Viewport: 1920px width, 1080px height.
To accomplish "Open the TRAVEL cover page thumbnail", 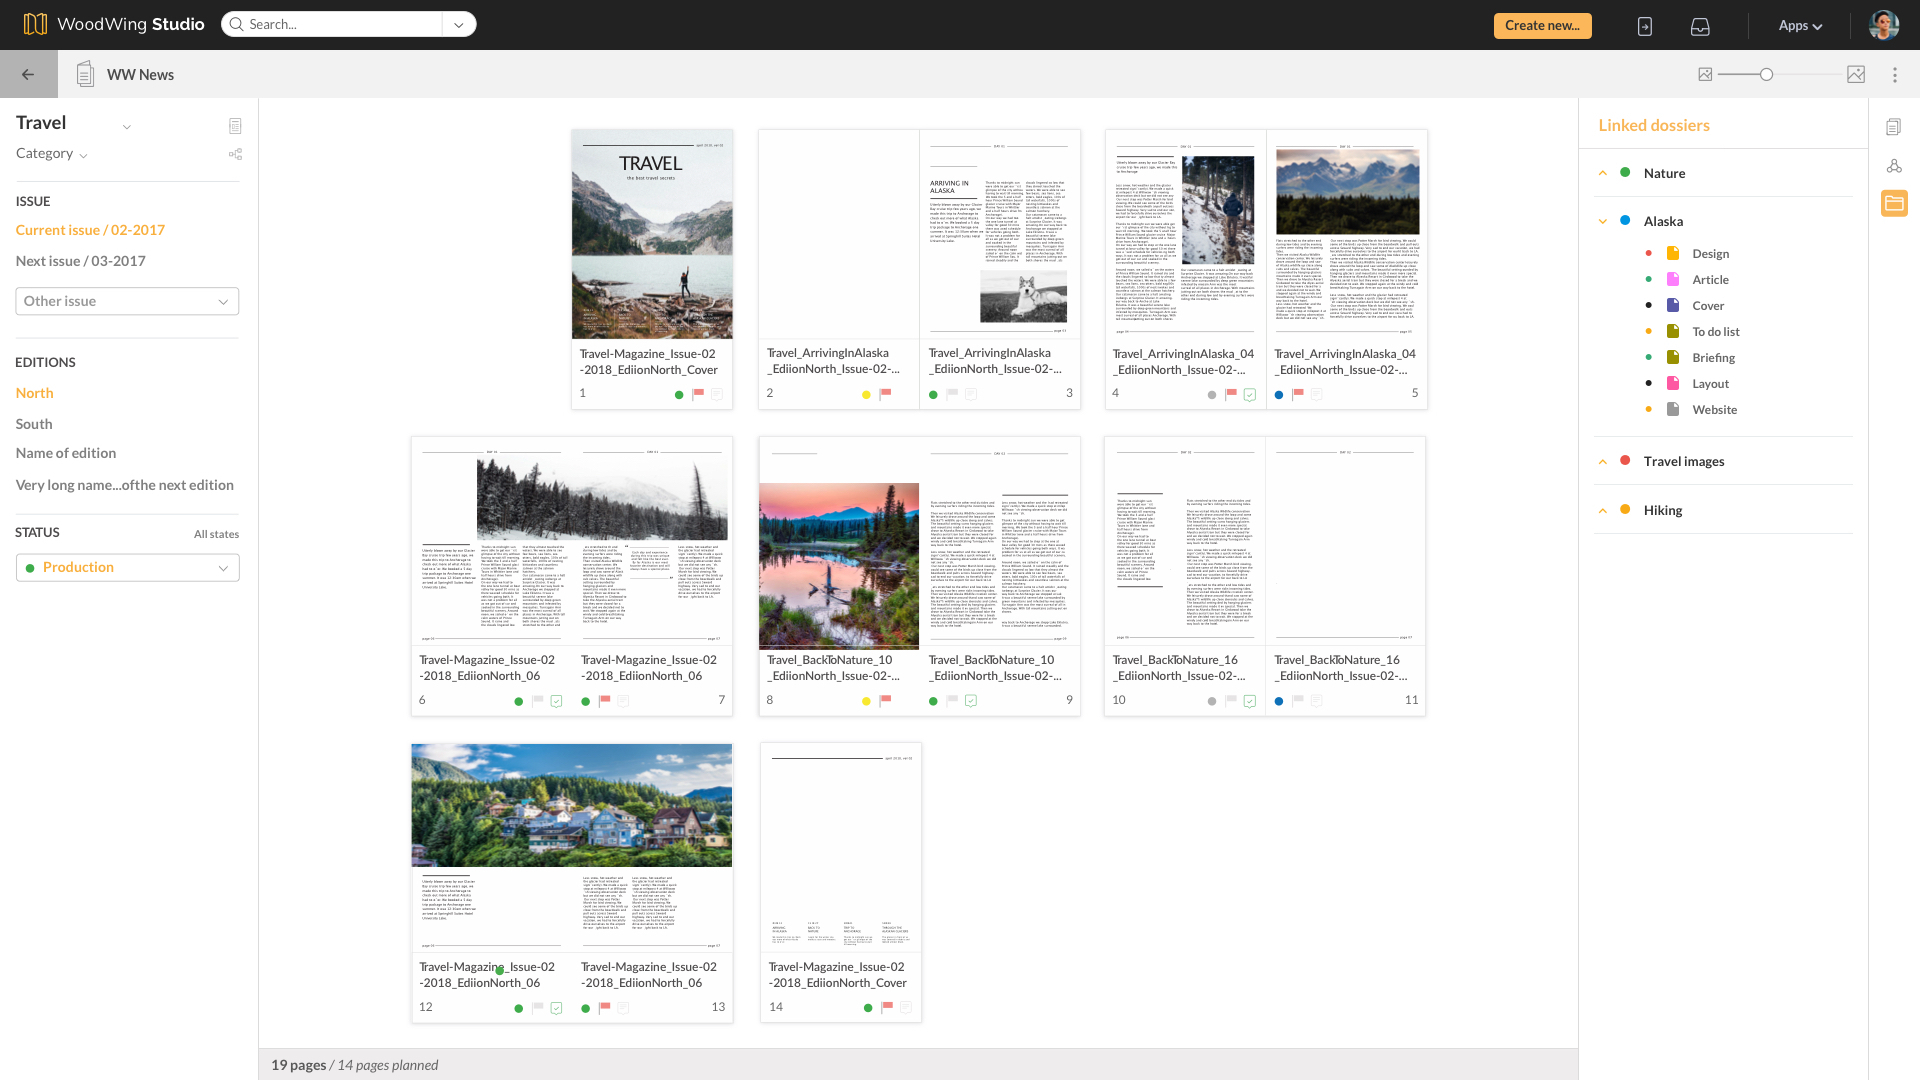I will (652, 234).
